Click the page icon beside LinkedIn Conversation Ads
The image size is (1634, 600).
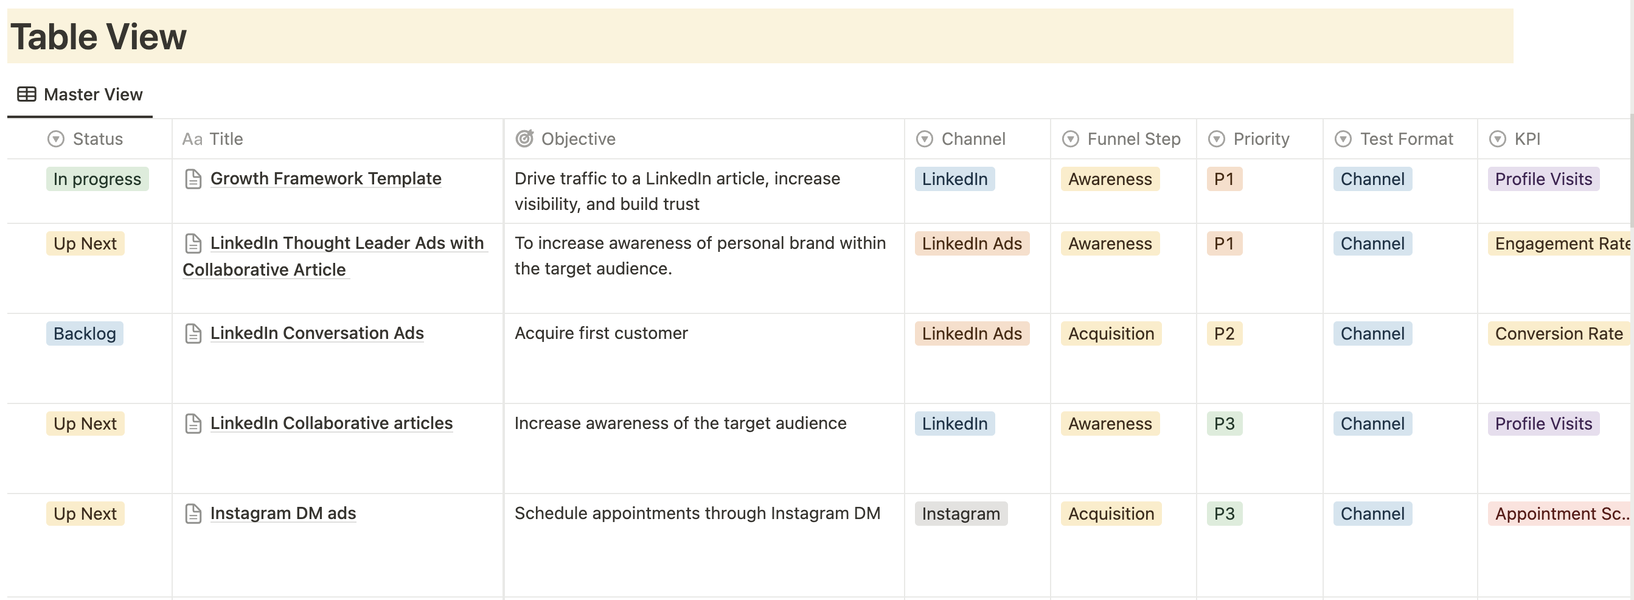(x=193, y=333)
